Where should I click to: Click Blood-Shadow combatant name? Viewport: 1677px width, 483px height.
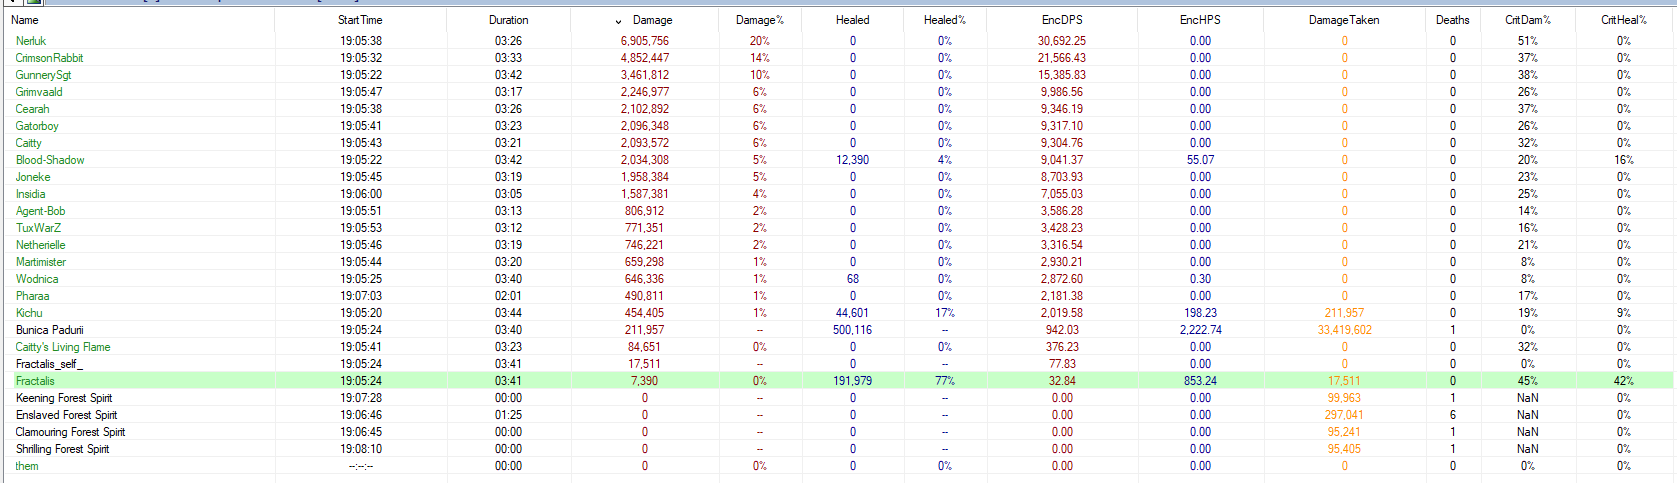(50, 160)
